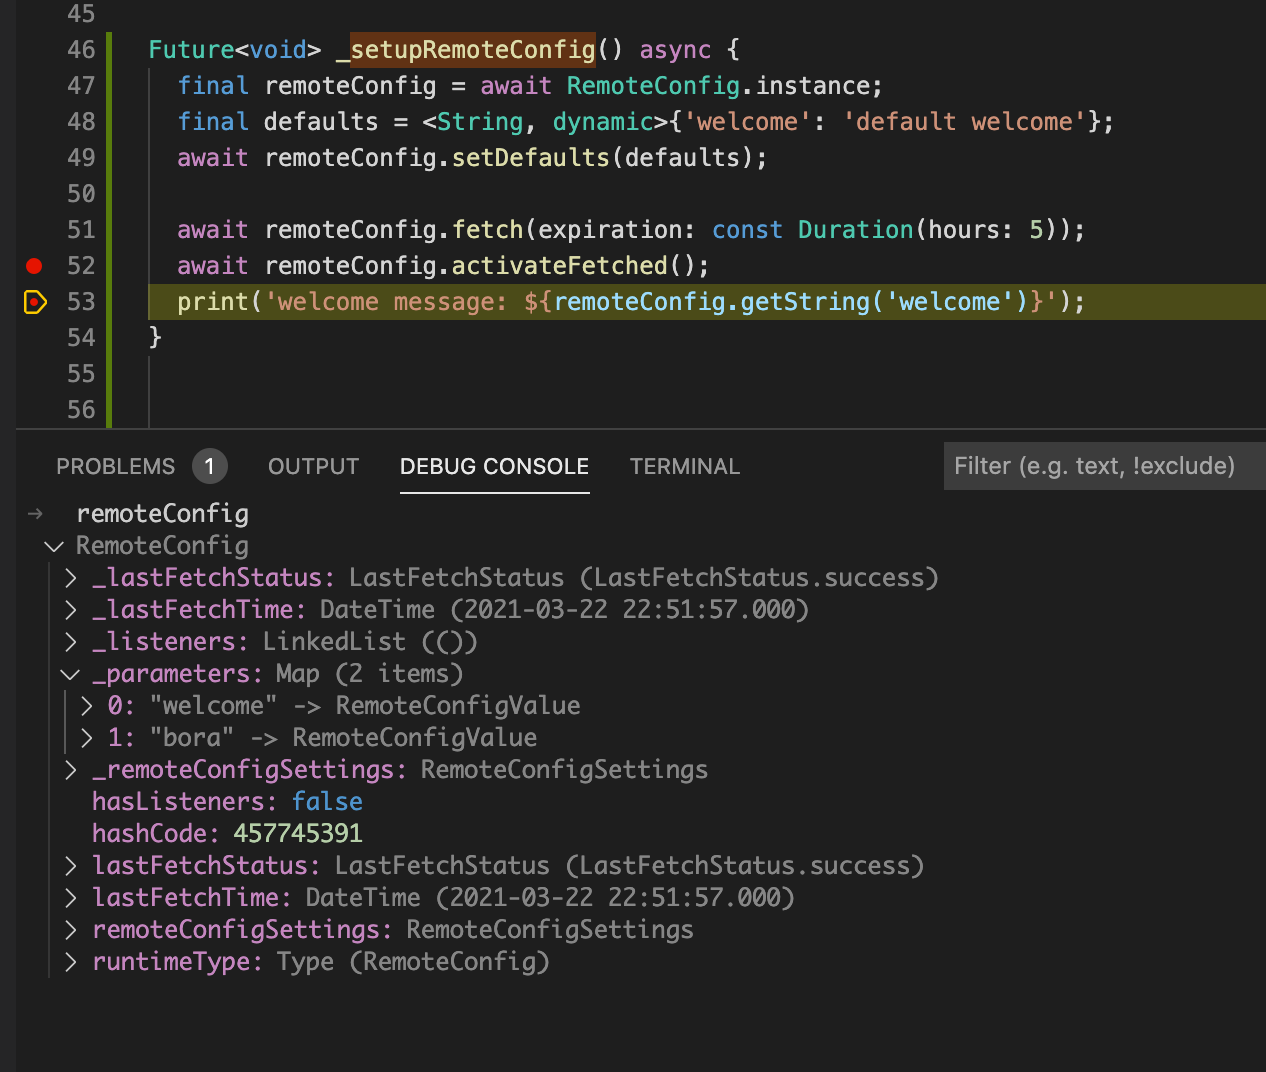Screen dimensions: 1266x1072
Task: Click the Duration type on line 51
Action: click(x=855, y=230)
